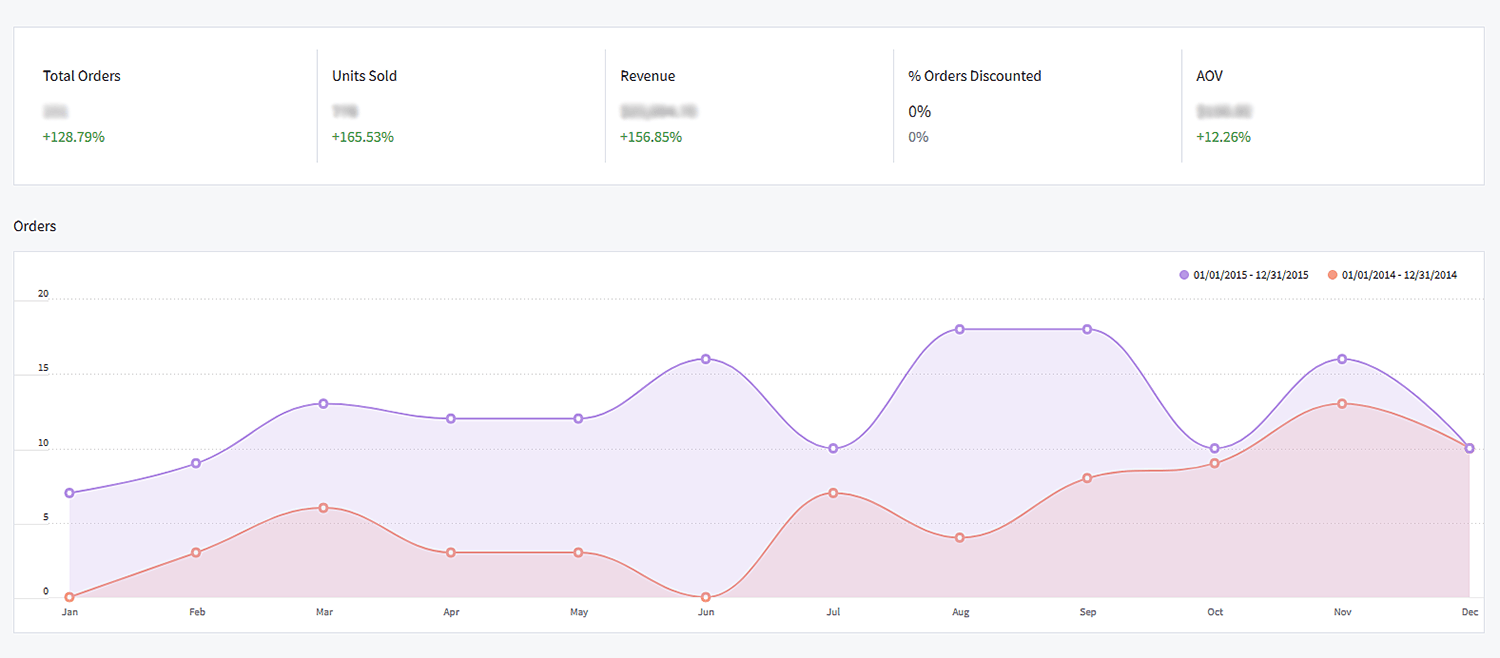Click the purple 2015 data point for Jan
1500x658 pixels.
[69, 493]
